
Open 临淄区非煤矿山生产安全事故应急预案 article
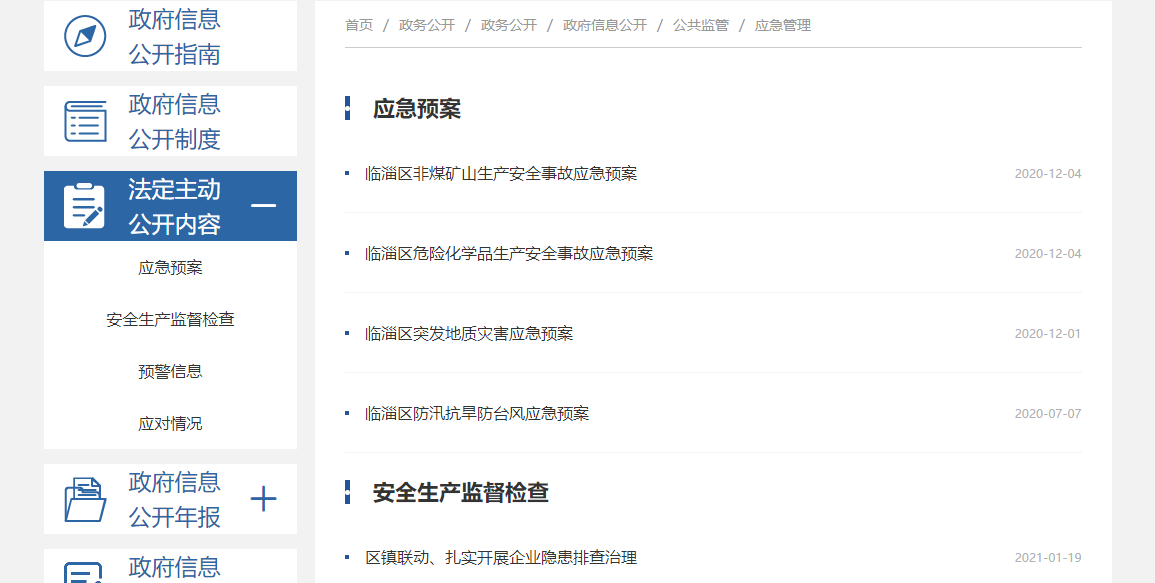tap(501, 174)
